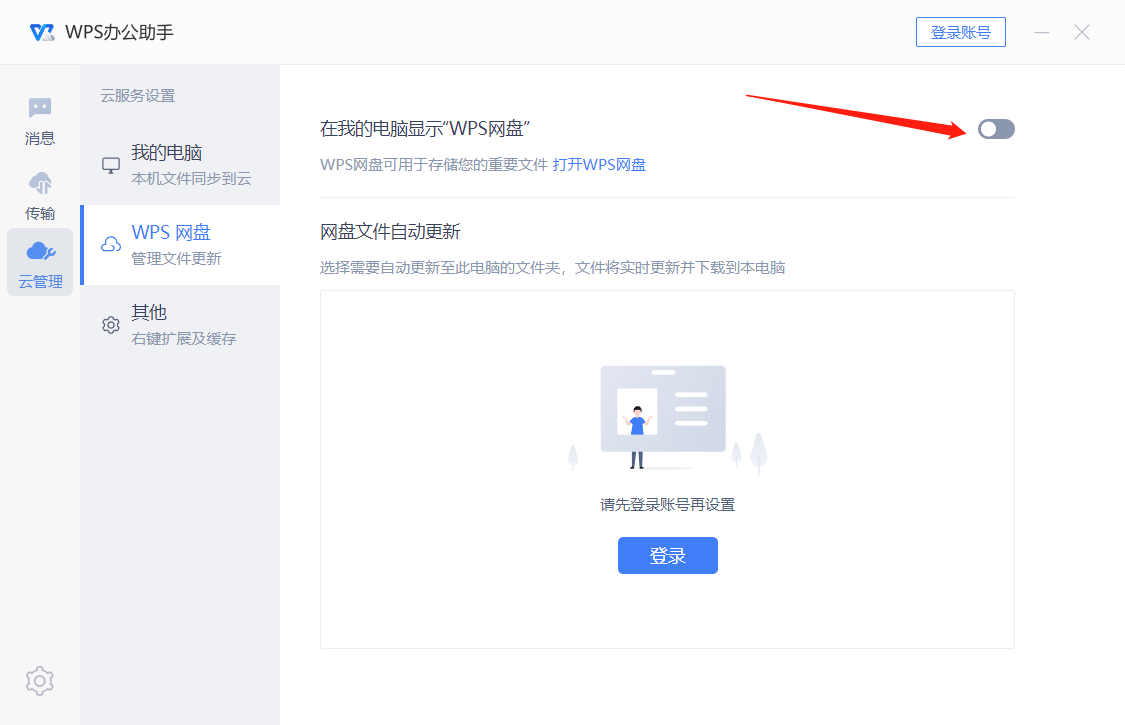Toggle 在我的电脑显示"WPS网盘" switch
The width and height of the screenshot is (1125, 725).
pos(996,129)
